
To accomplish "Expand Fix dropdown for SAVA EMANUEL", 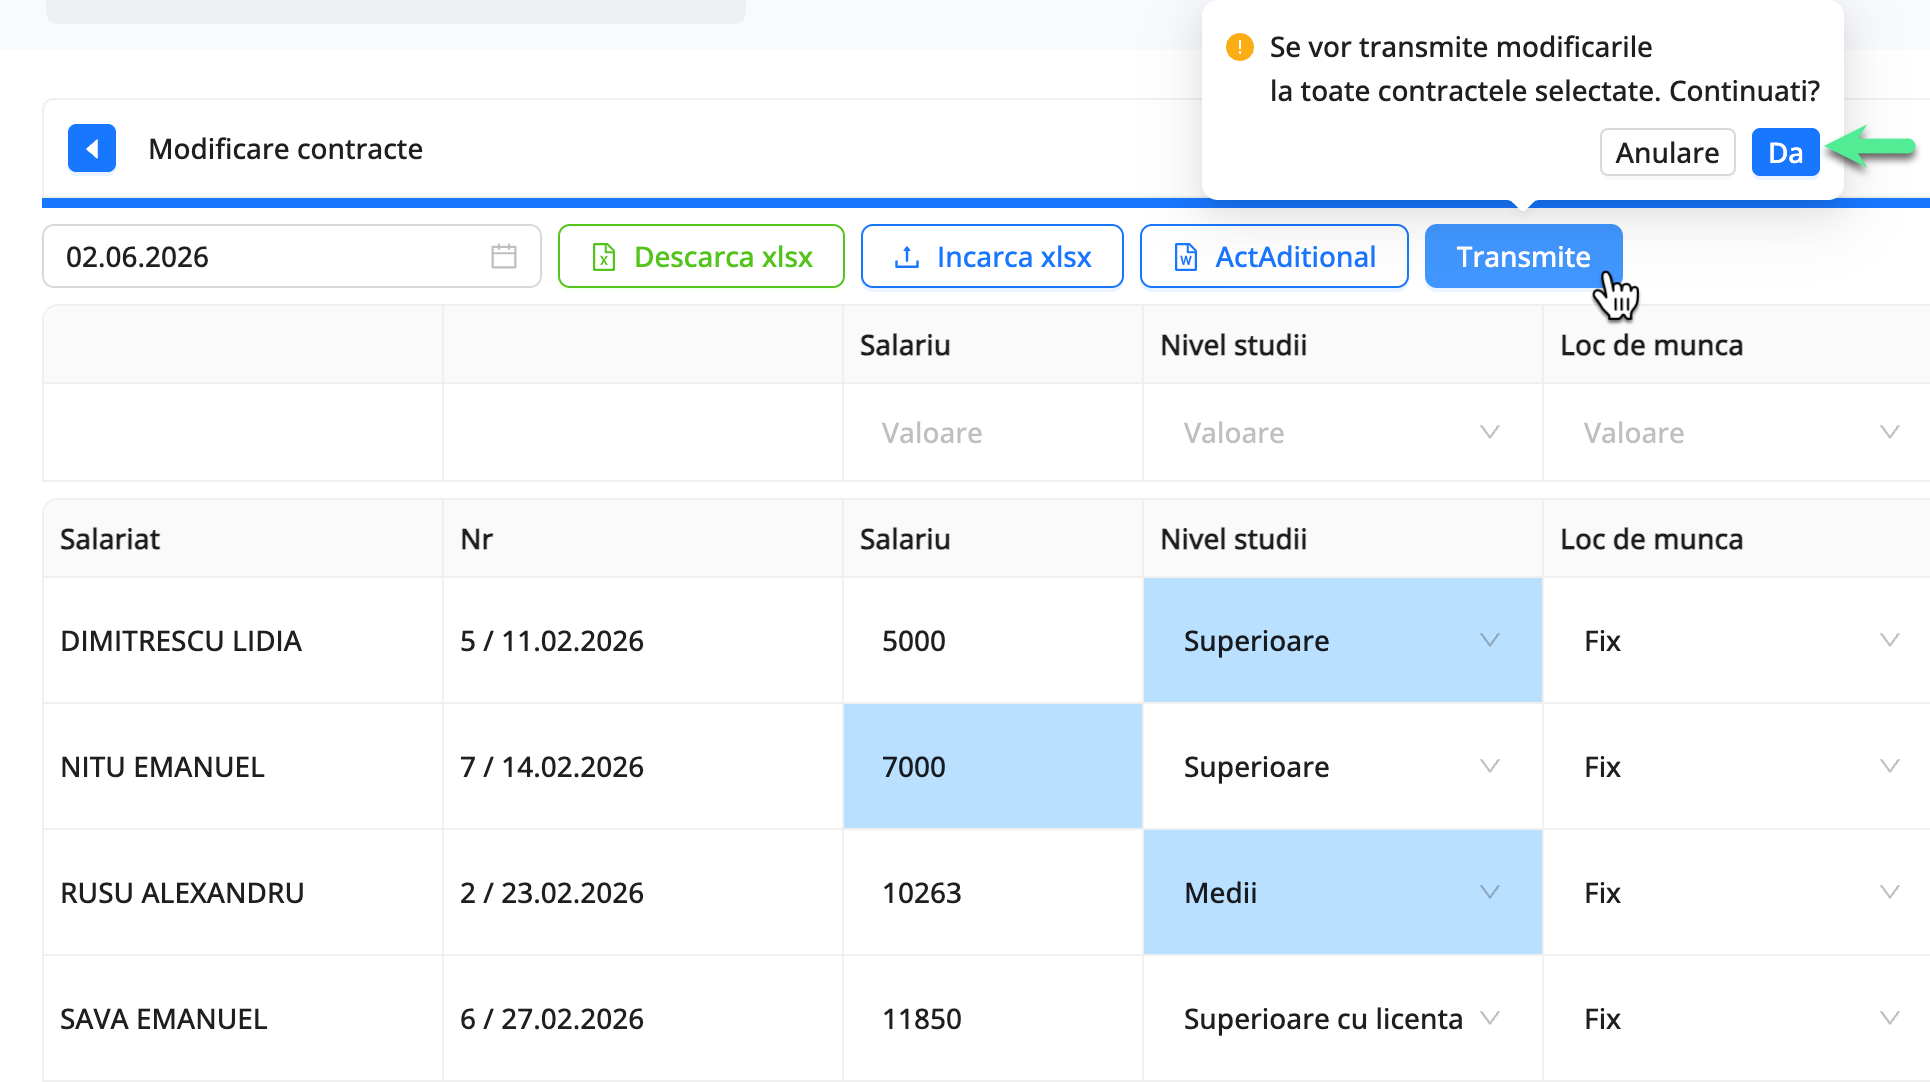I will (x=1889, y=1018).
